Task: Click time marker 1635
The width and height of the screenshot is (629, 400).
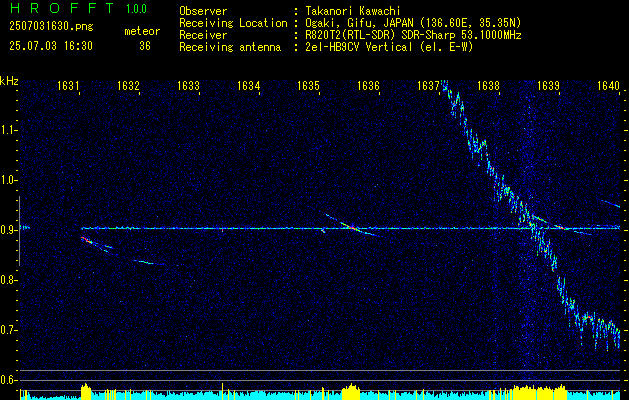Action: [308, 85]
